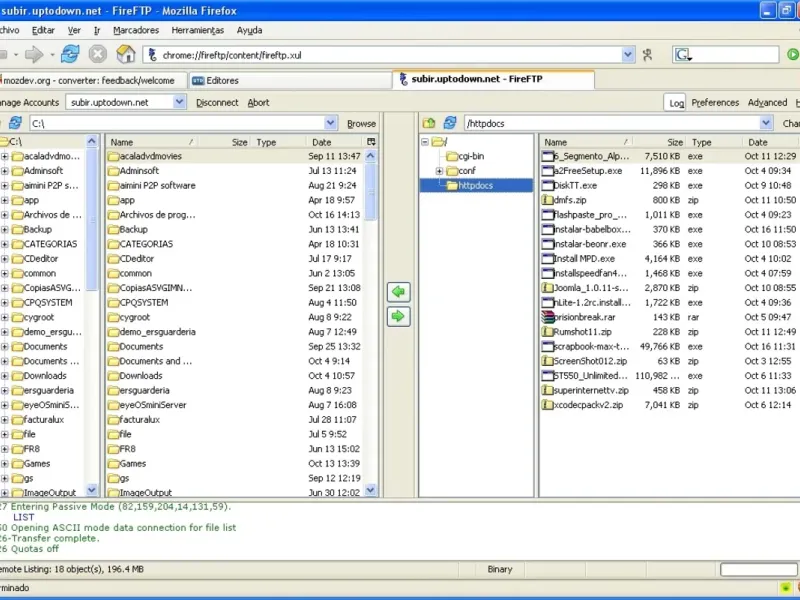This screenshot has height=600, width=800.
Task: Go to the Firefox home page icon
Action: coord(125,54)
